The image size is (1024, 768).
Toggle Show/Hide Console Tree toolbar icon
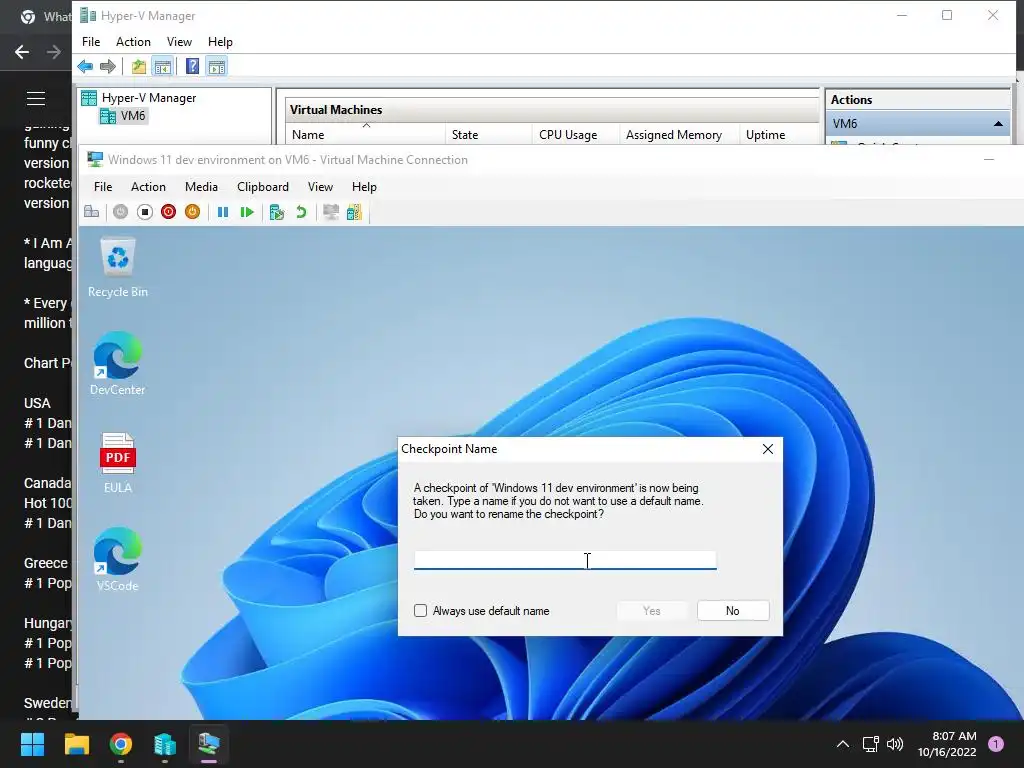[x=163, y=67]
